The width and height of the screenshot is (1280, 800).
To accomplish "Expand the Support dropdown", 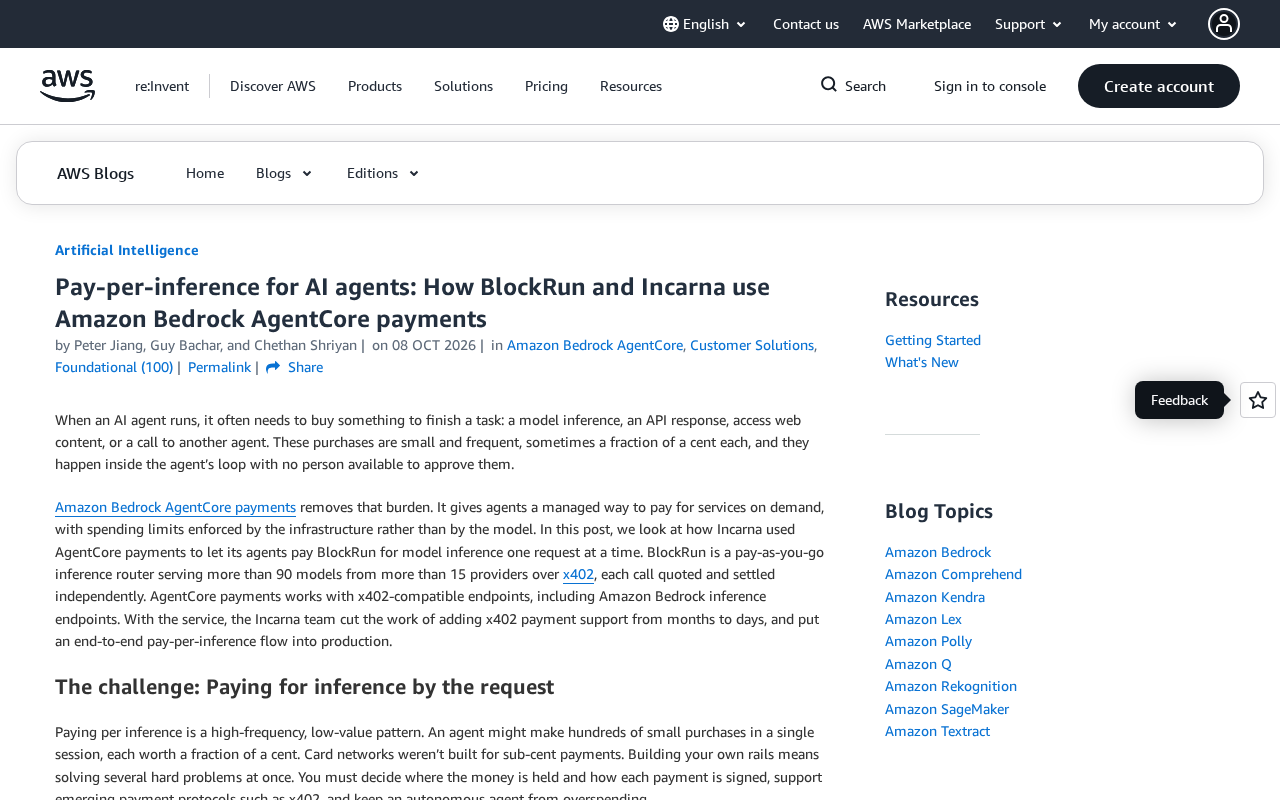I will click(x=1029, y=24).
